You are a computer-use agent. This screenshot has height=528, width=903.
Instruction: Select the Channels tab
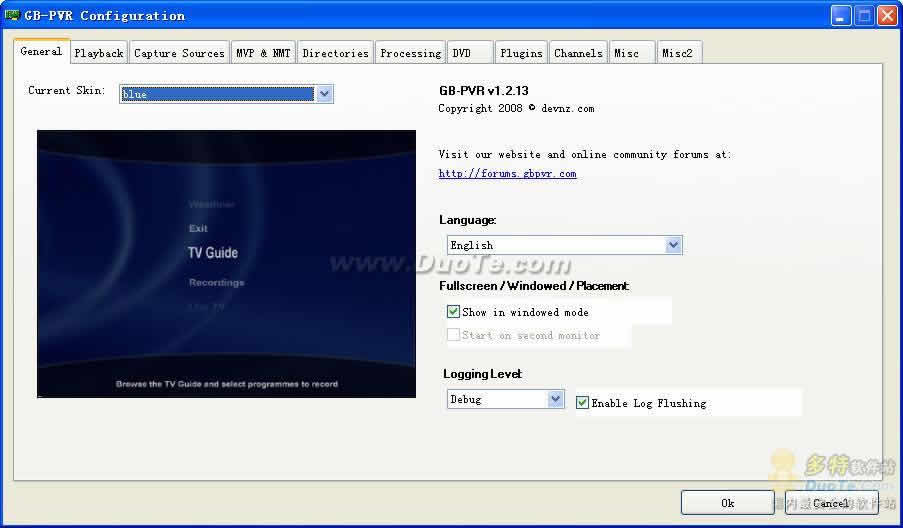point(578,53)
